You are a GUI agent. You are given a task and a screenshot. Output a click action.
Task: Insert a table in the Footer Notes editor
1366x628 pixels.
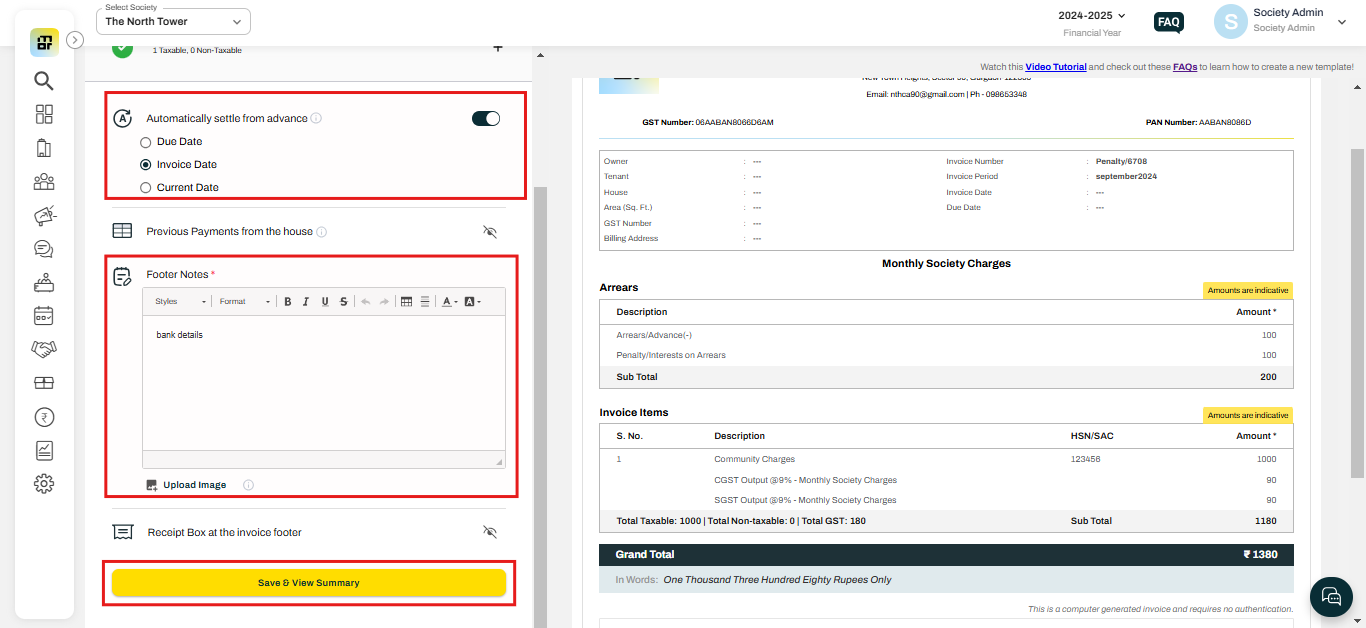point(407,301)
